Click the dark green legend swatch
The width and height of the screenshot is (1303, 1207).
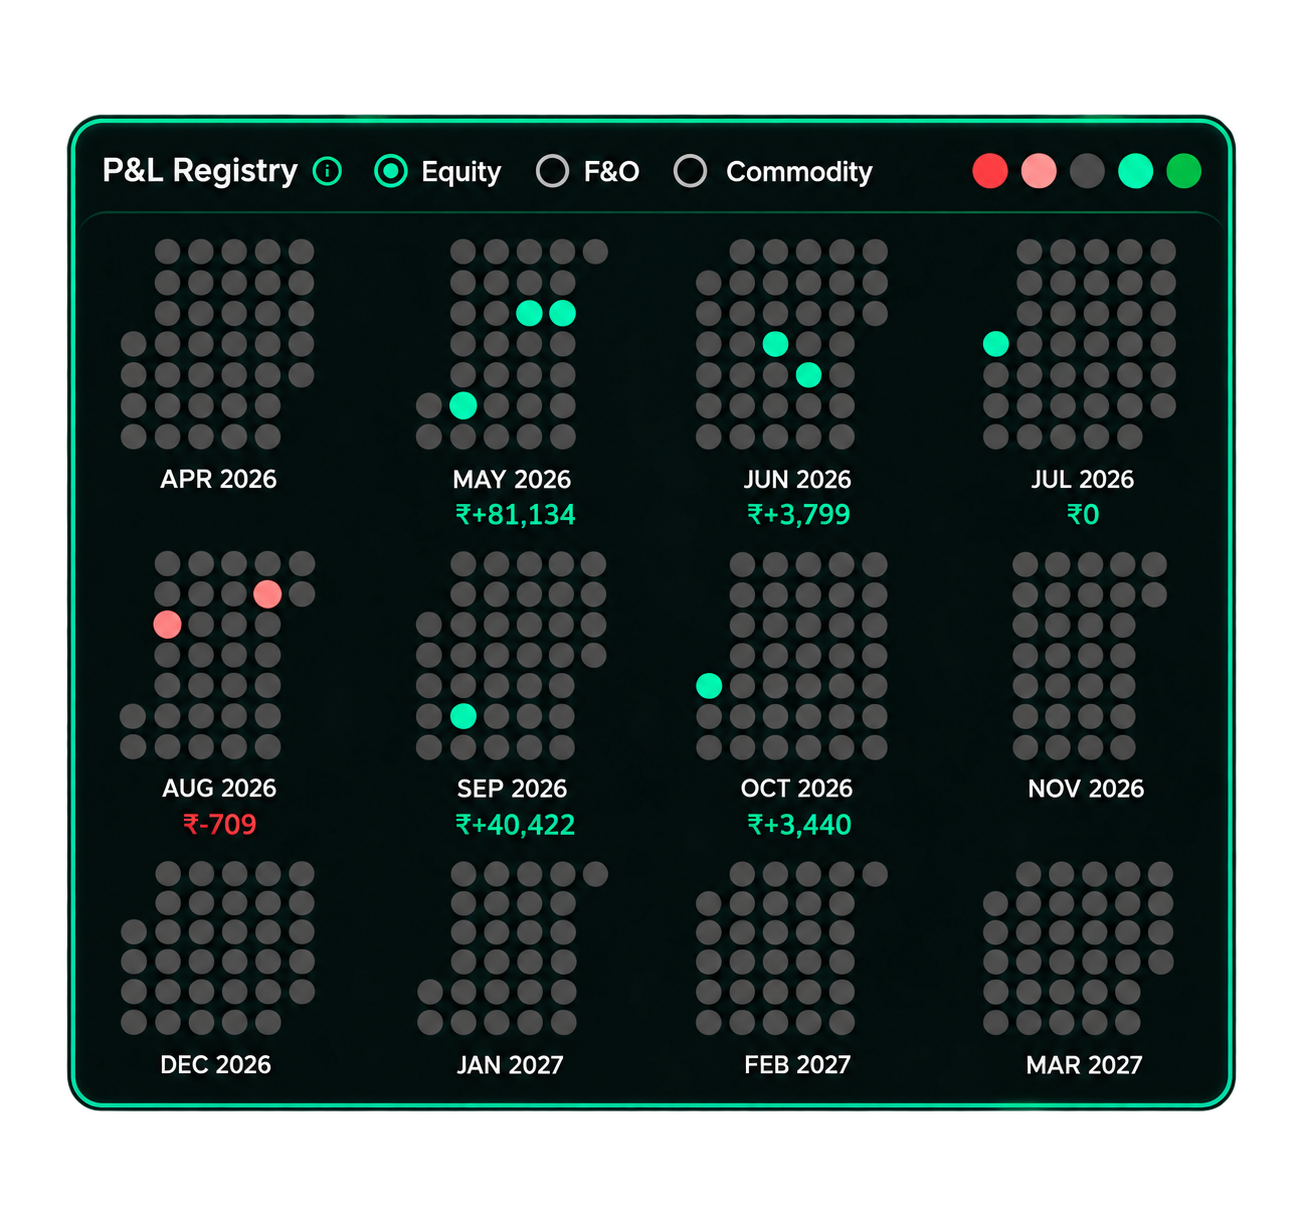click(1184, 171)
